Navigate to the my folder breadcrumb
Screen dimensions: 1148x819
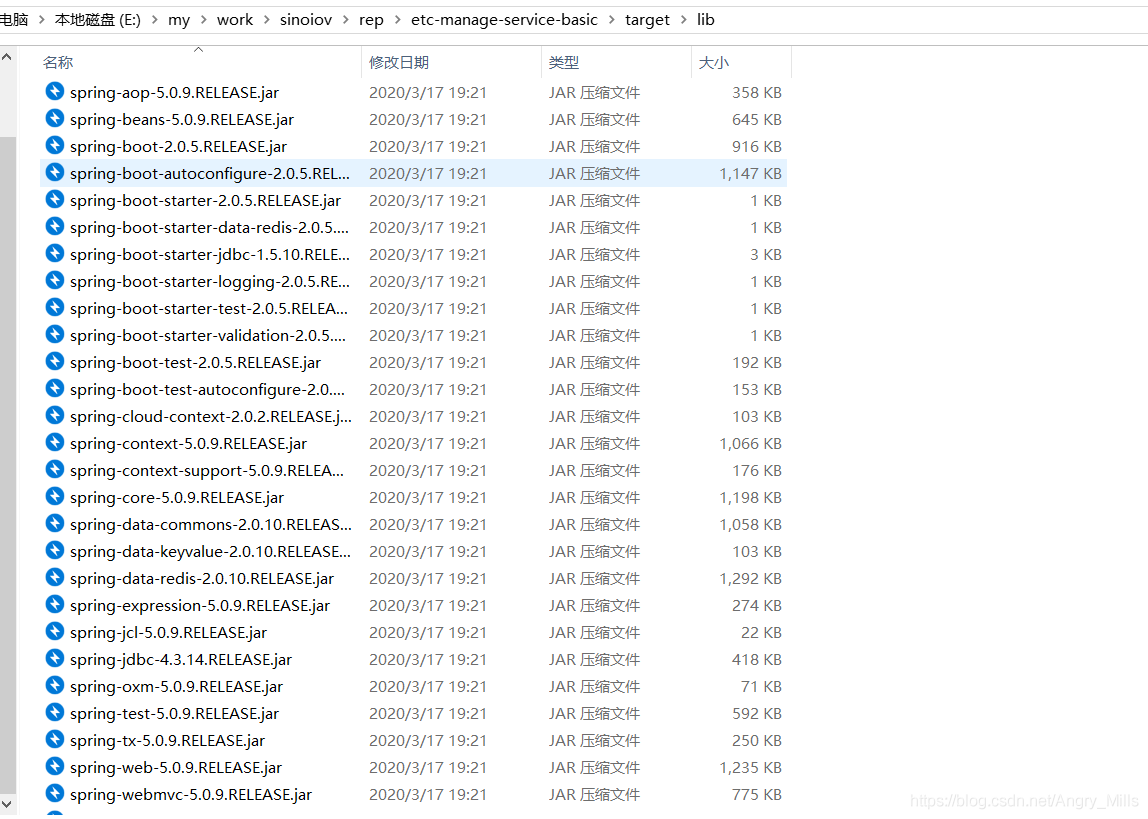tap(179, 20)
